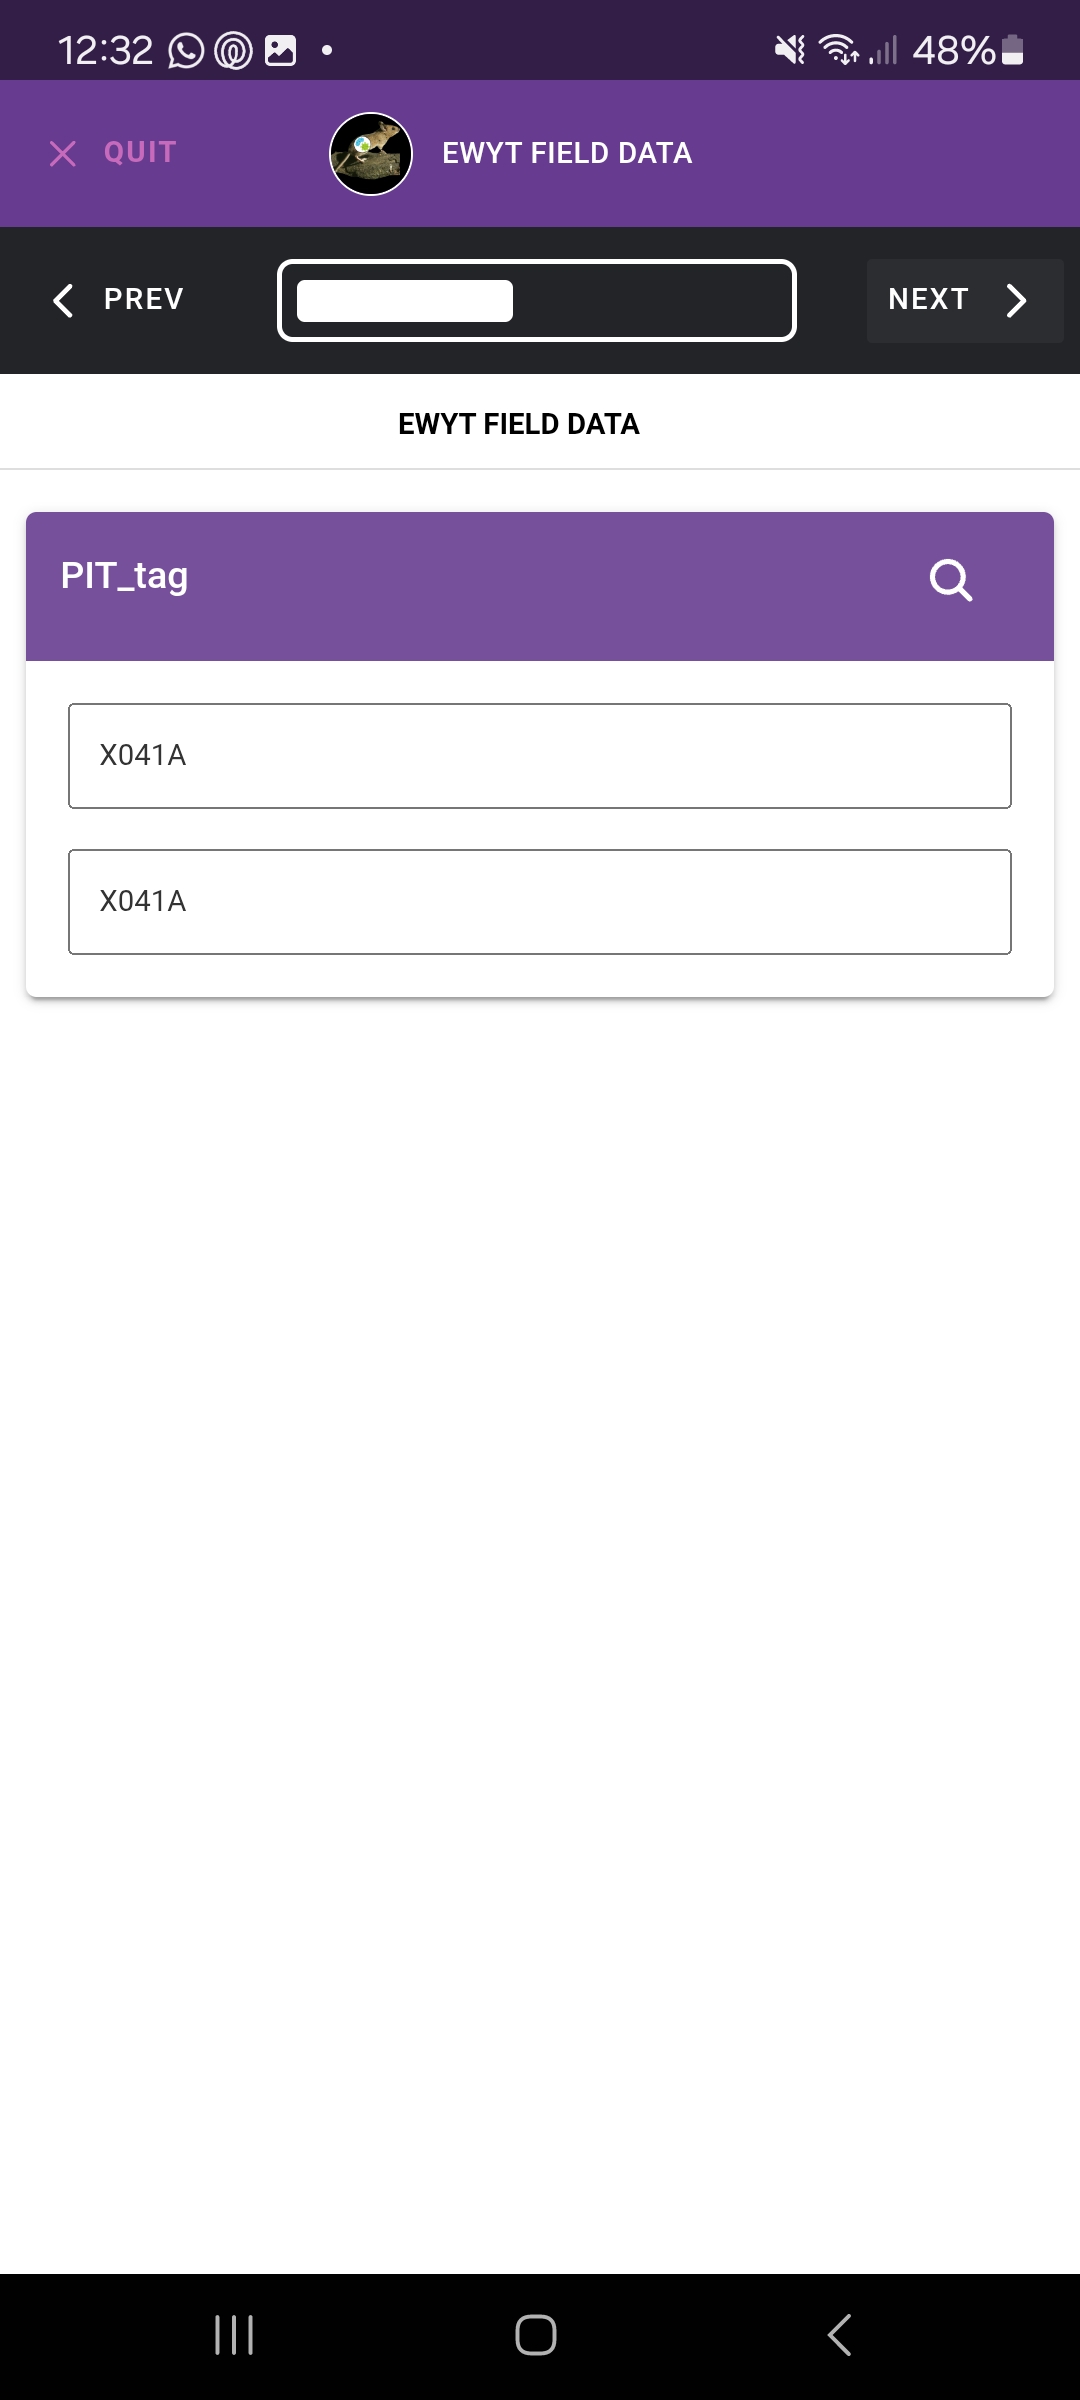The image size is (1080, 2400).
Task: Open WhatsApp notification icon in status bar
Action: (186, 50)
